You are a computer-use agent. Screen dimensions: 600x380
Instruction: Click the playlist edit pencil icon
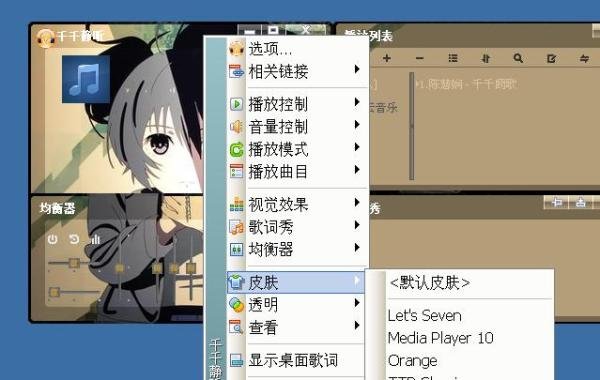pyautogui.click(x=551, y=59)
